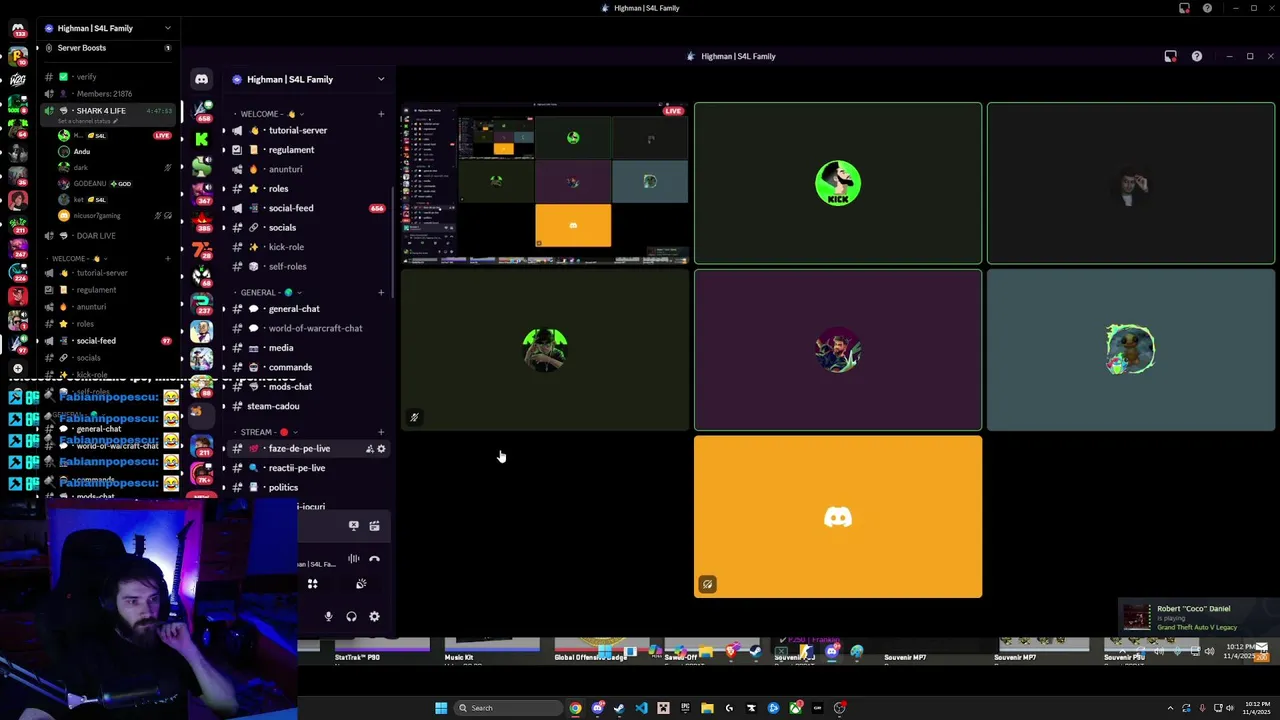Screen dimensions: 1280x720
Task: Open Discord inbox icon in title bar
Action: (1170, 56)
